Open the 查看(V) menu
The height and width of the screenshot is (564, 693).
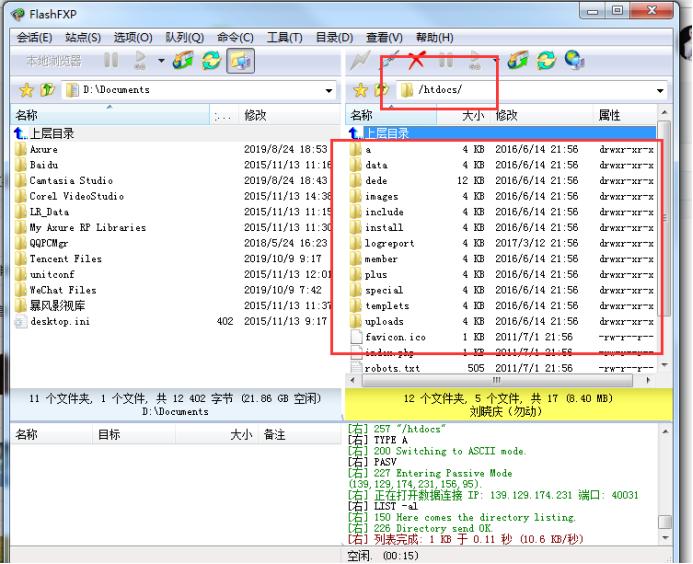click(x=384, y=38)
